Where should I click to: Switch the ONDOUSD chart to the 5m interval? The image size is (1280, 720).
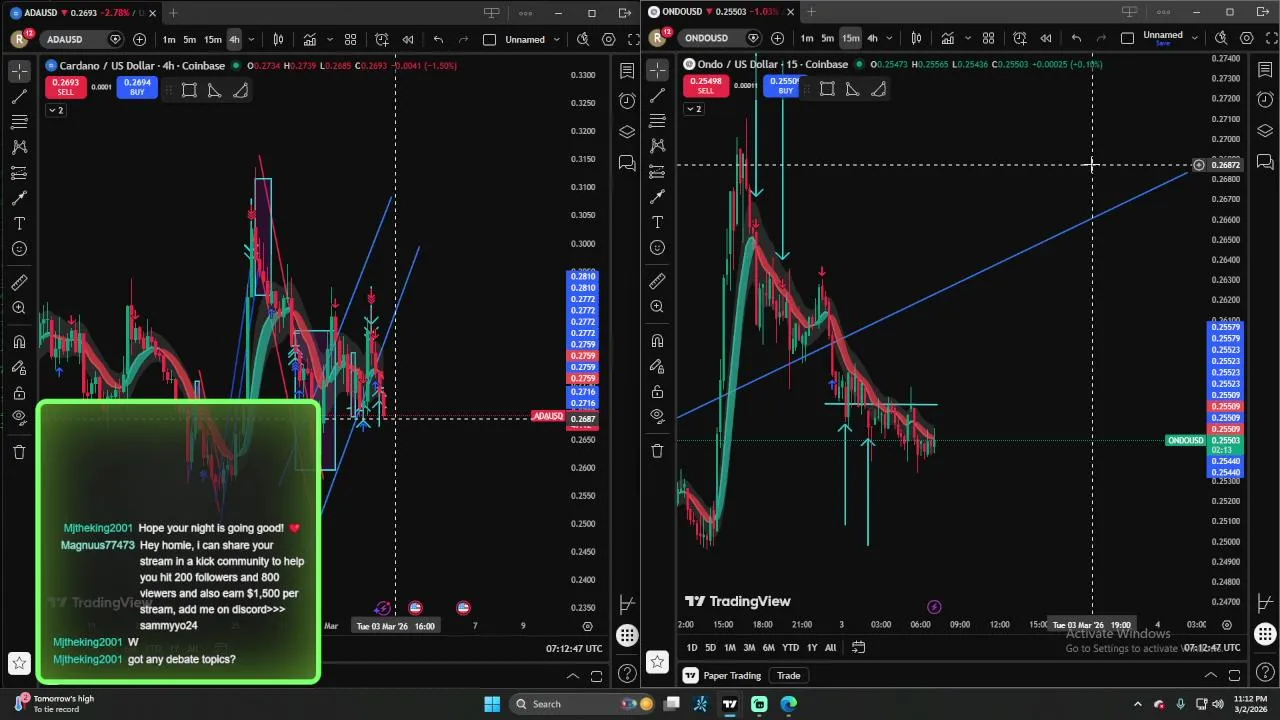827,38
